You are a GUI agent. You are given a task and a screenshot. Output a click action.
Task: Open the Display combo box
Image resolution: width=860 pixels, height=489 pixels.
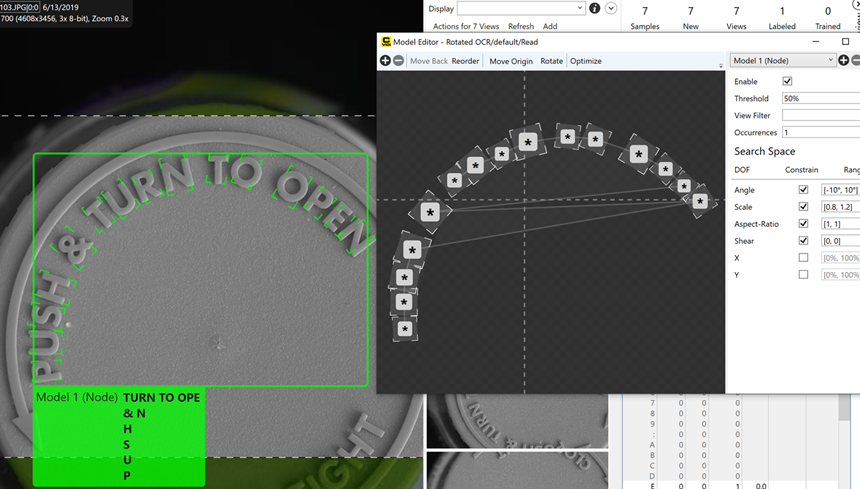click(521, 8)
